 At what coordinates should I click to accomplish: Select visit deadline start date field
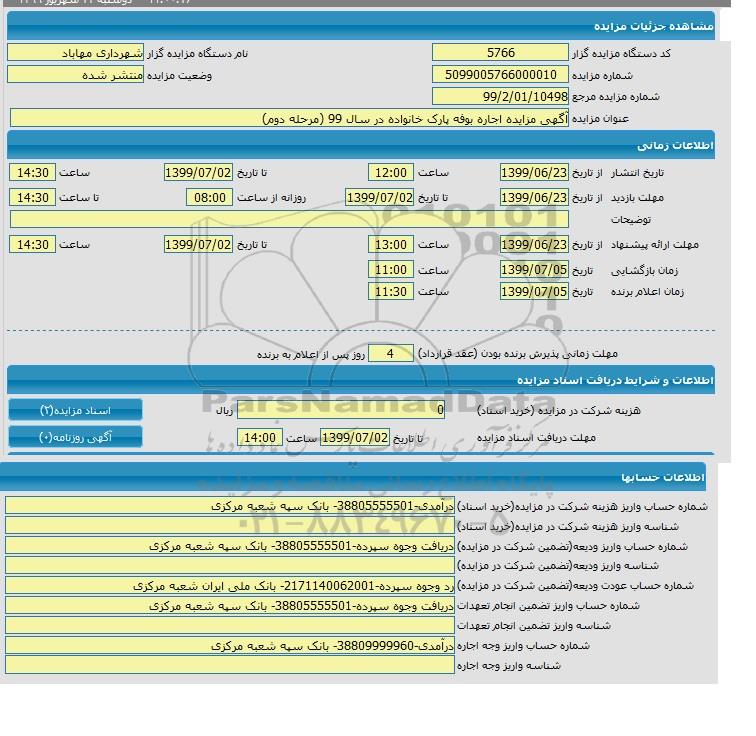534,198
